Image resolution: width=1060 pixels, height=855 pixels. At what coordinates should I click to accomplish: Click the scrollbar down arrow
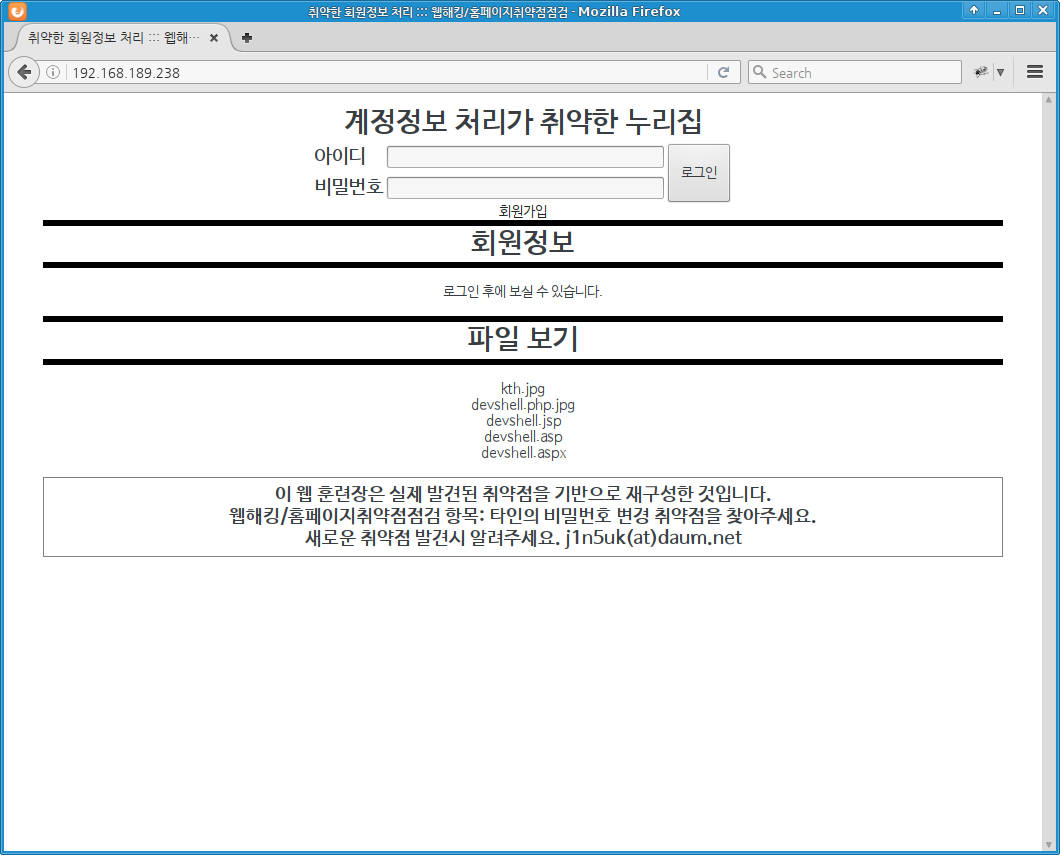coord(1049,845)
